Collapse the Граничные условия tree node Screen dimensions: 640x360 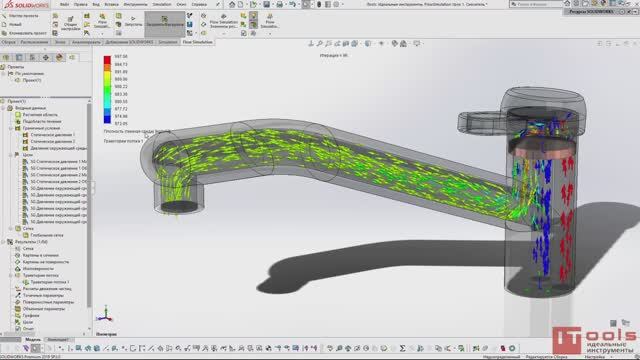coord(11,128)
